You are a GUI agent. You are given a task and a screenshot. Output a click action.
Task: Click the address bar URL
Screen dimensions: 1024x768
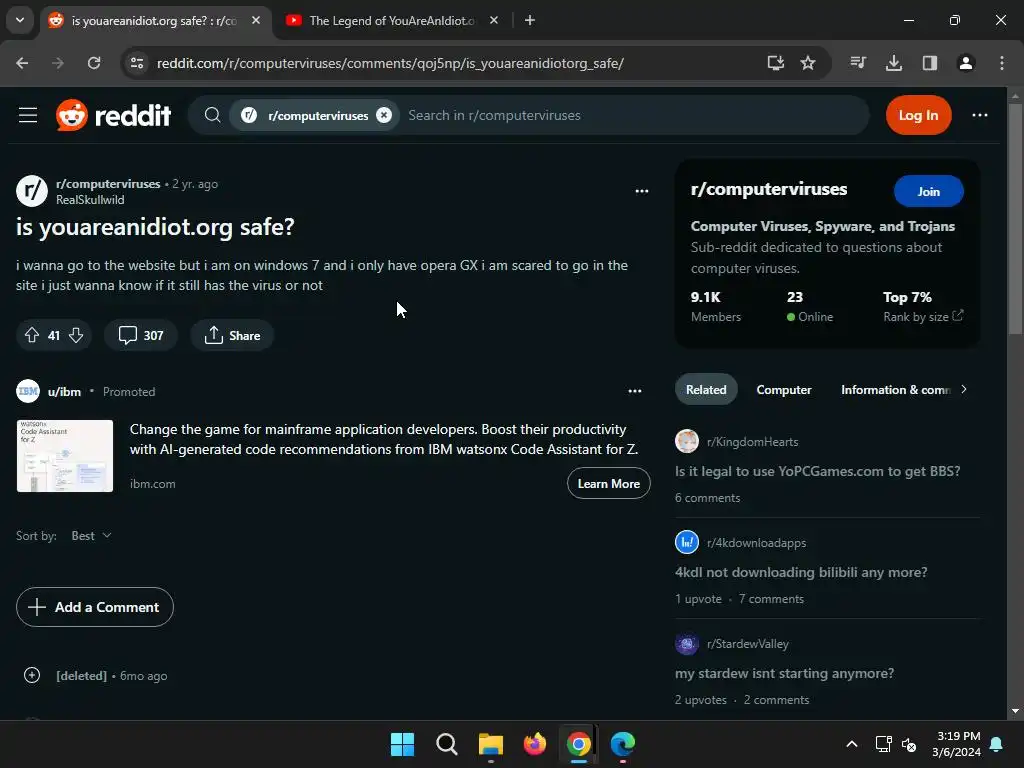[391, 63]
